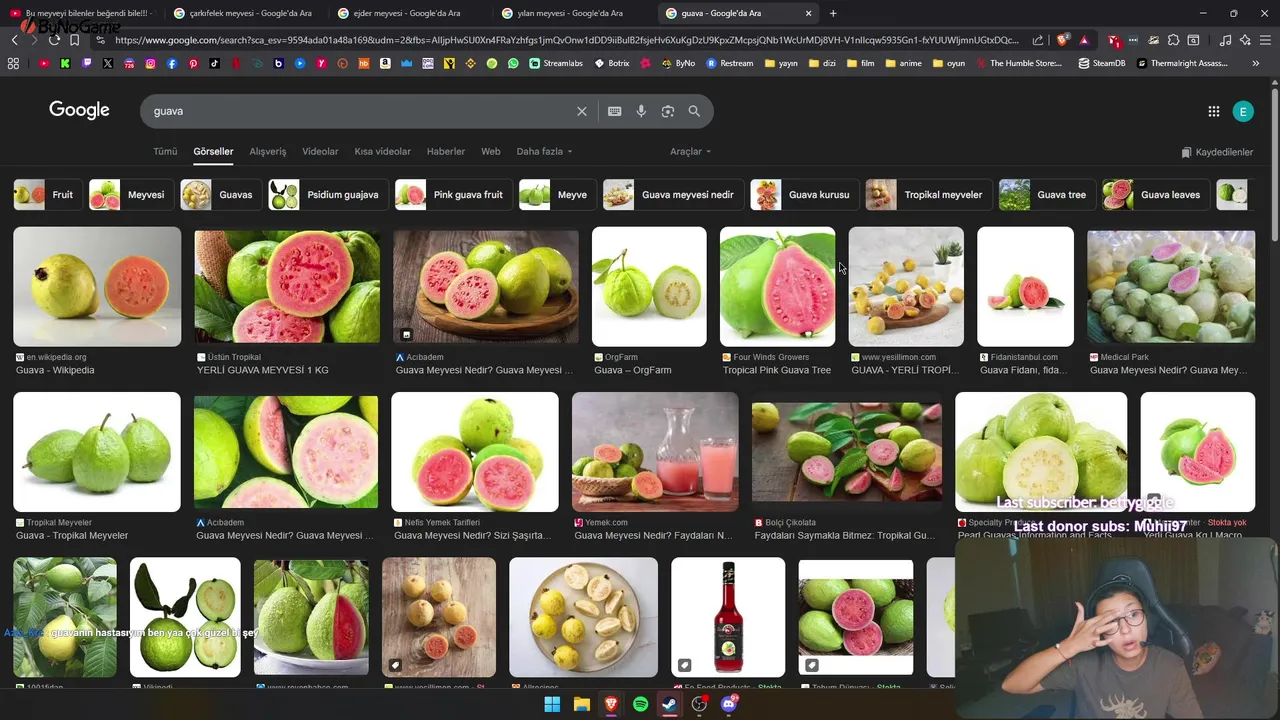Screen dimensions: 1280x720
Task: Clear the guava search query with the X
Action: pyautogui.click(x=581, y=111)
